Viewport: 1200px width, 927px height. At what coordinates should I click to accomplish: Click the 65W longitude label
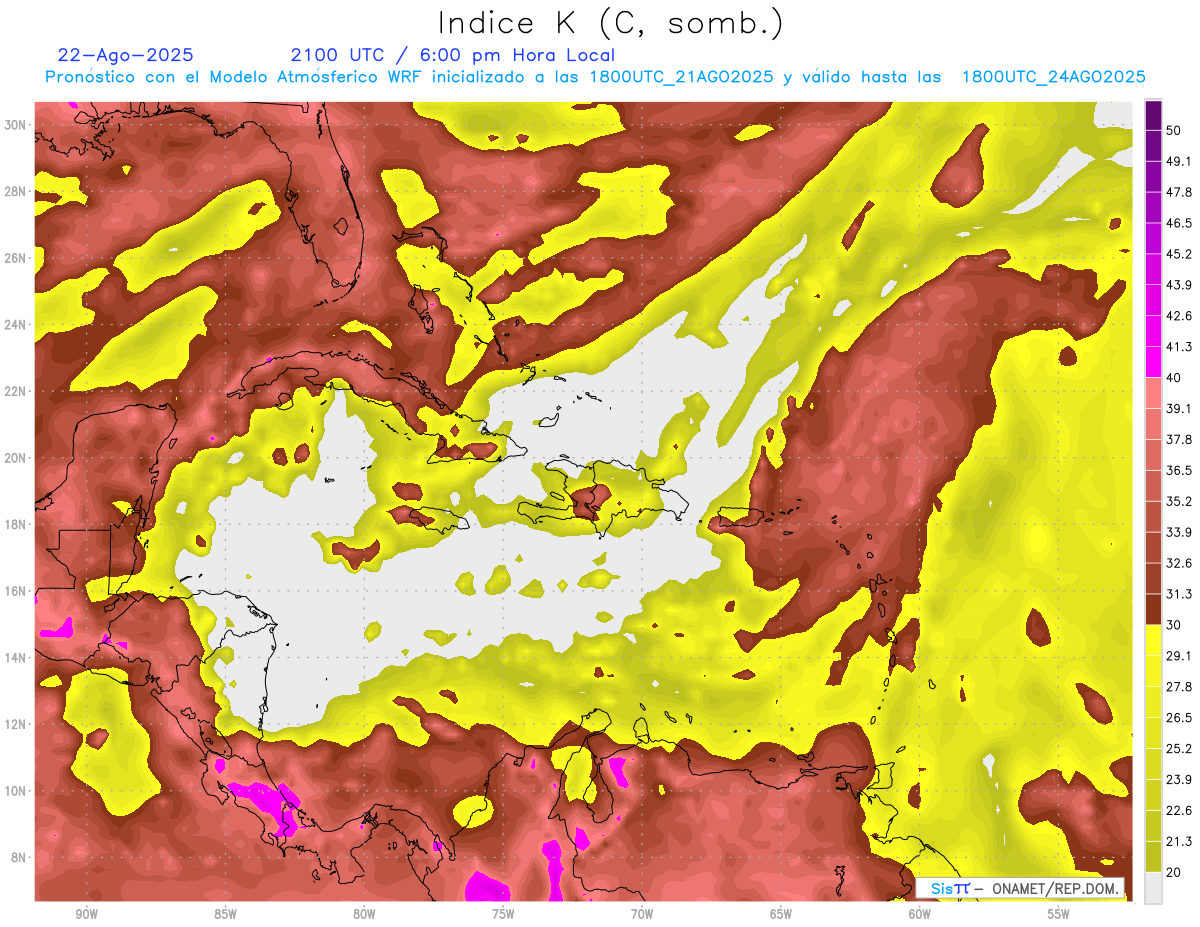[x=781, y=915]
